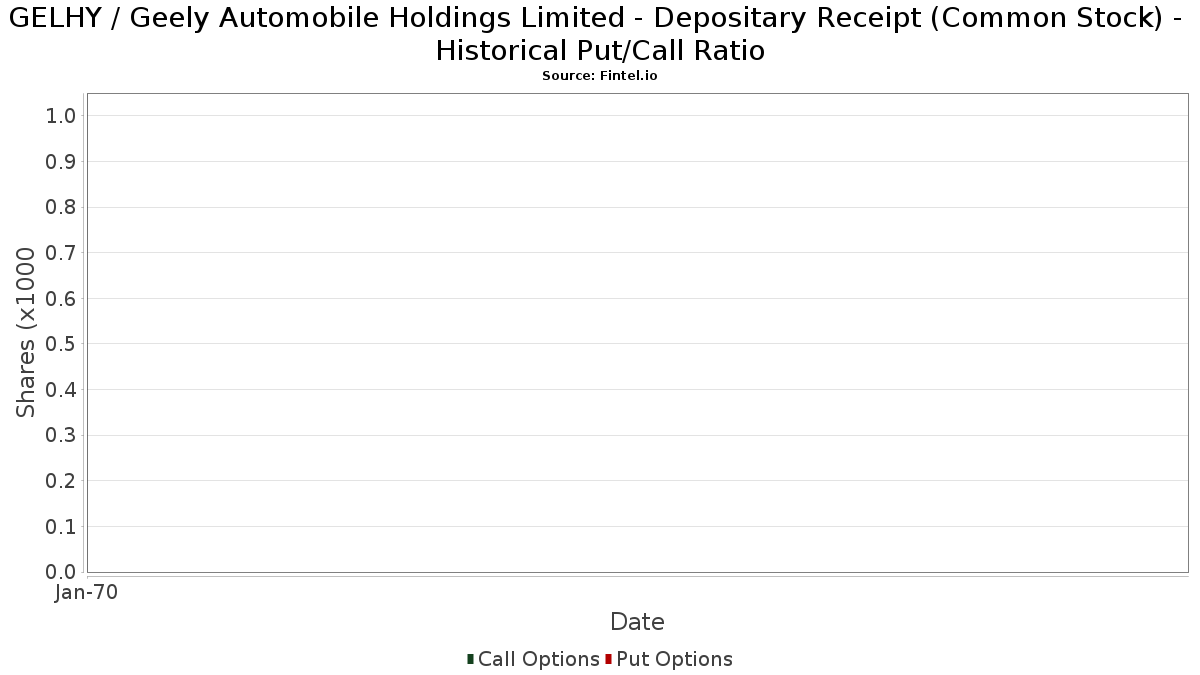Select the Date x-axis title
This screenshot has width=1200, height=675.
(x=637, y=622)
